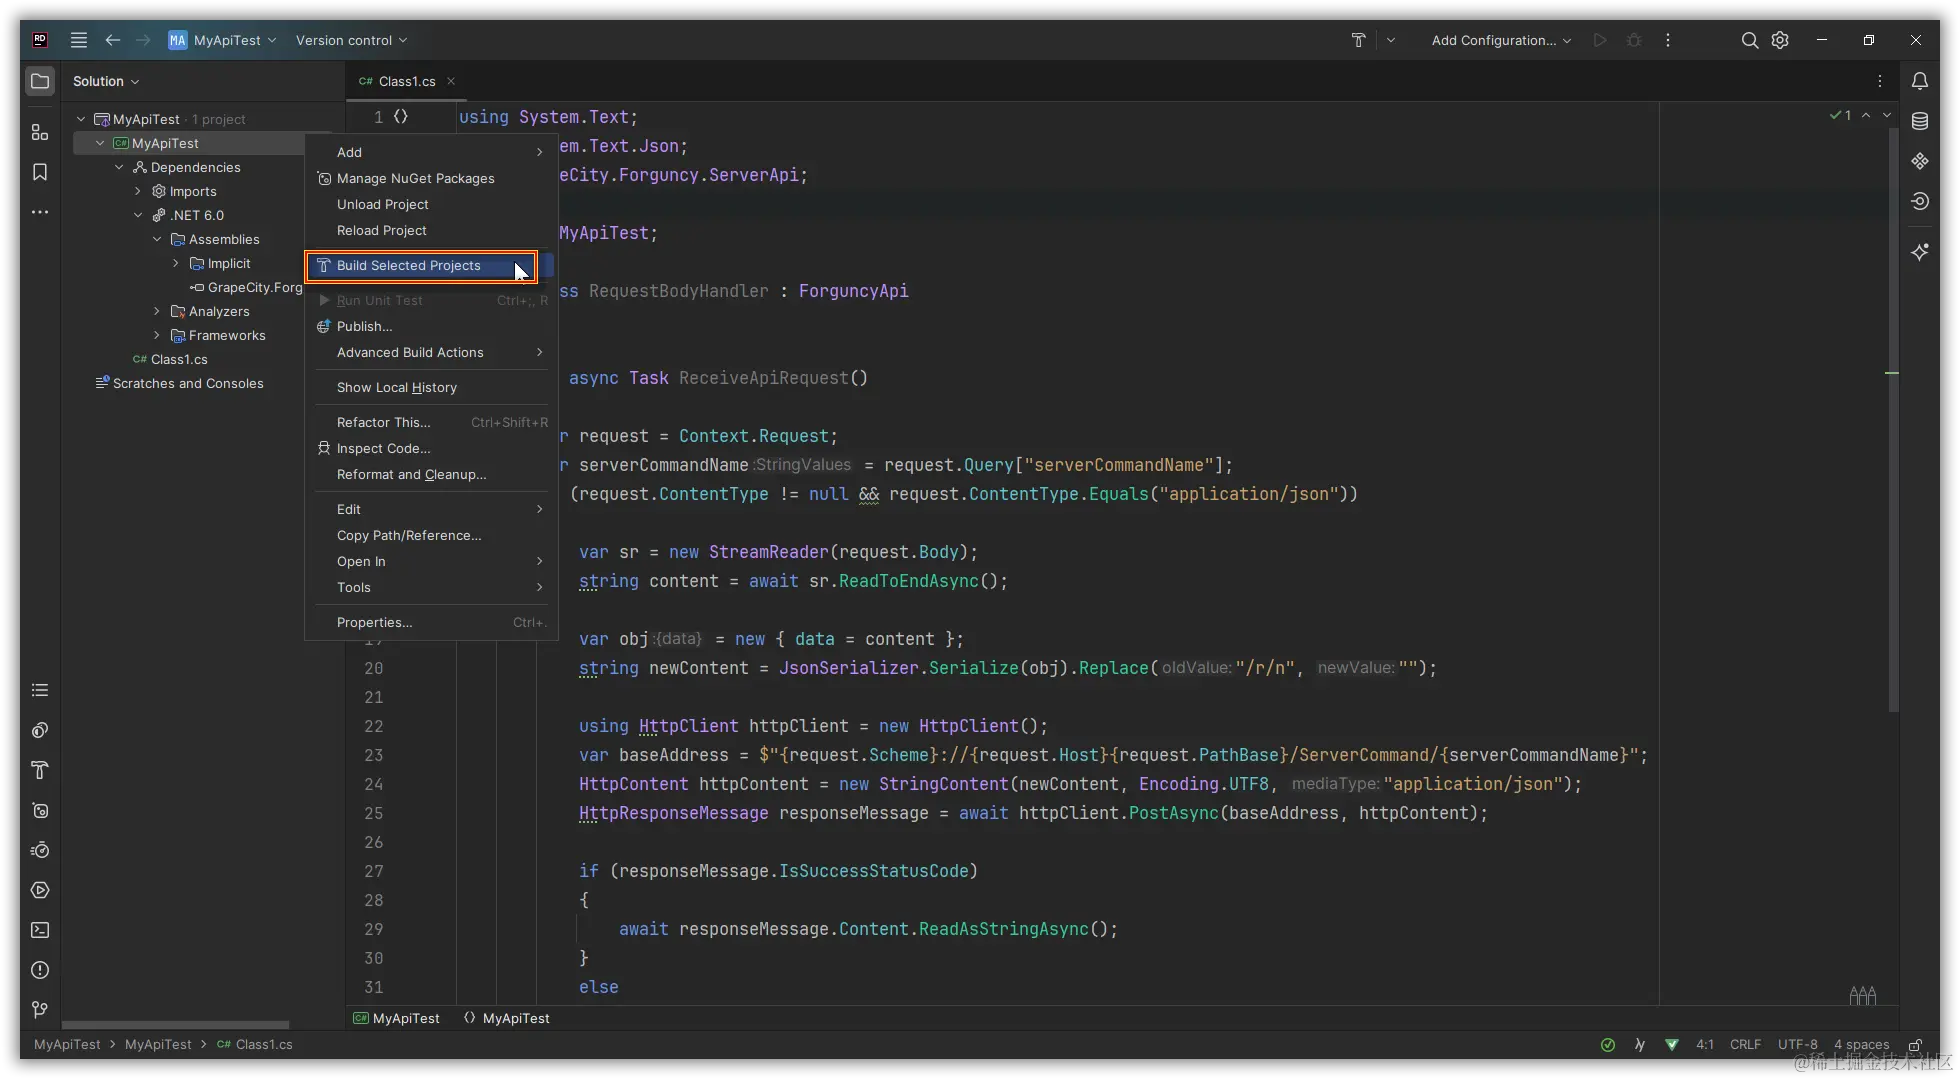Expand the Implicit assemblies folder
Image resolution: width=1960 pixels, height=1079 pixels.
[176, 263]
